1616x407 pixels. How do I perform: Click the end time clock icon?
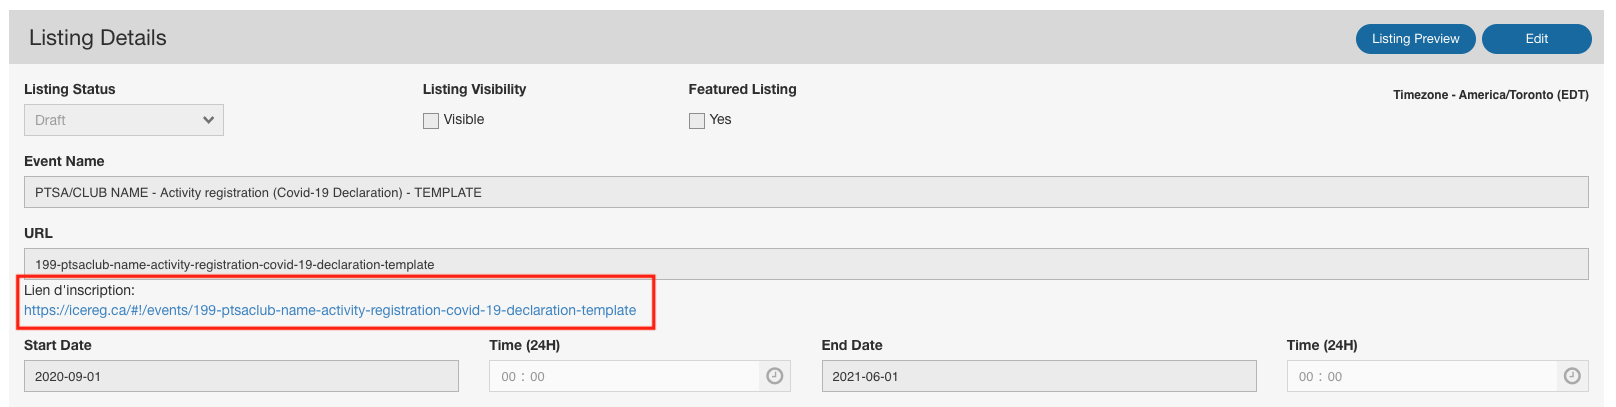coord(1572,376)
